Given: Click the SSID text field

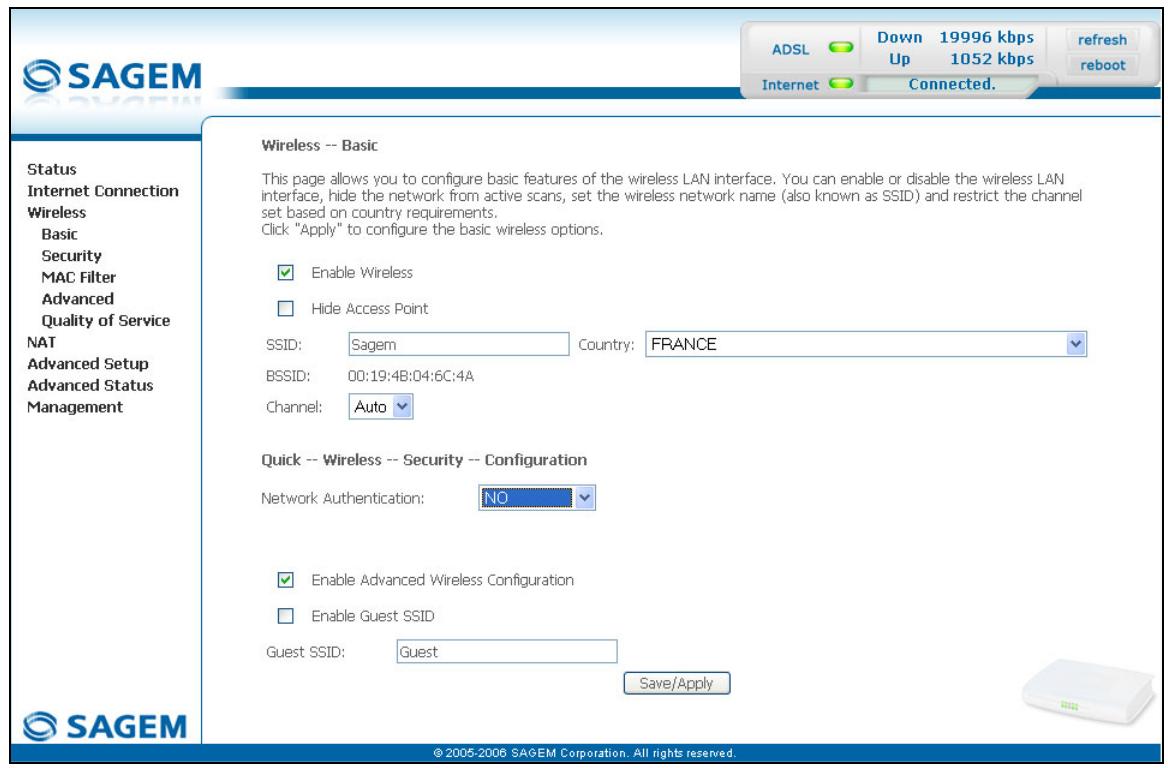Looking at the screenshot, I should click(x=458, y=344).
